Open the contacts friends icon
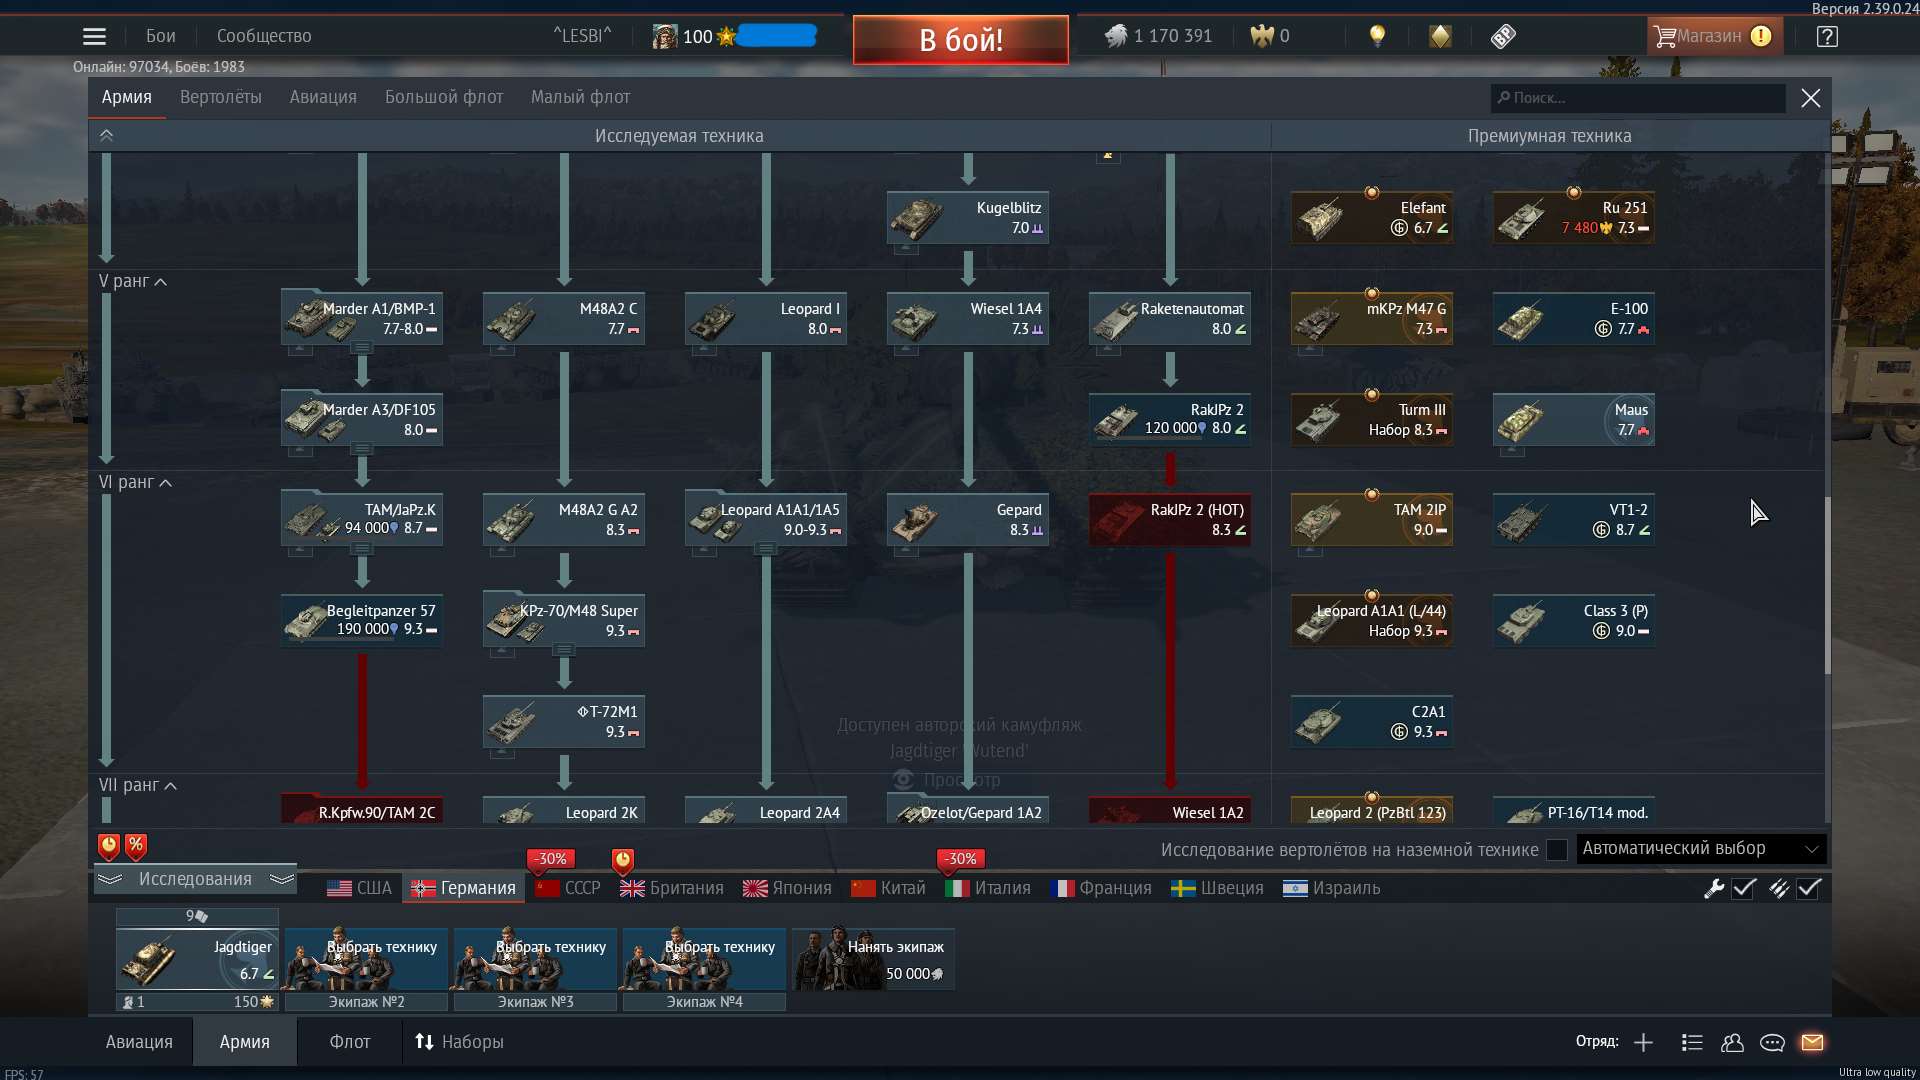 (x=1732, y=1043)
